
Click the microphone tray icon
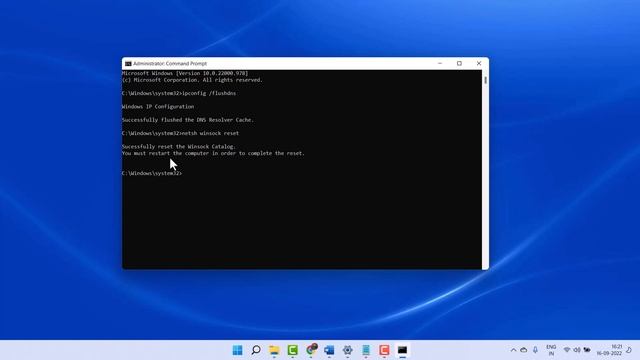coord(535,350)
